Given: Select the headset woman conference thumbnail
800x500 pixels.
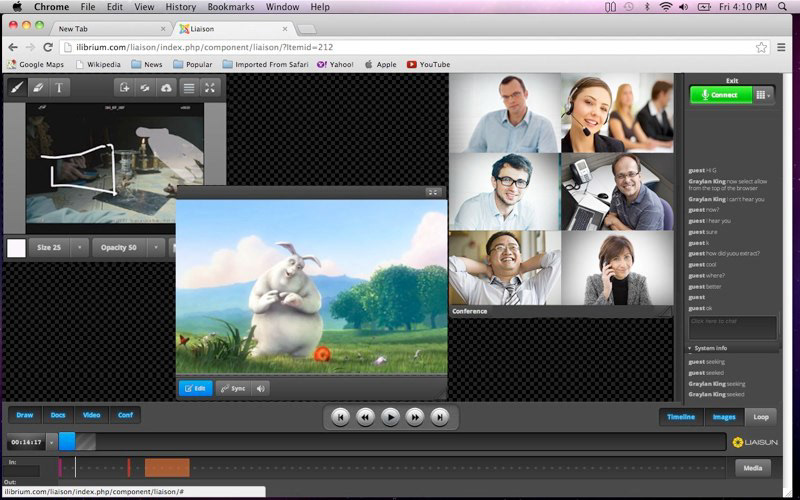Looking at the screenshot, I should 617,113.
